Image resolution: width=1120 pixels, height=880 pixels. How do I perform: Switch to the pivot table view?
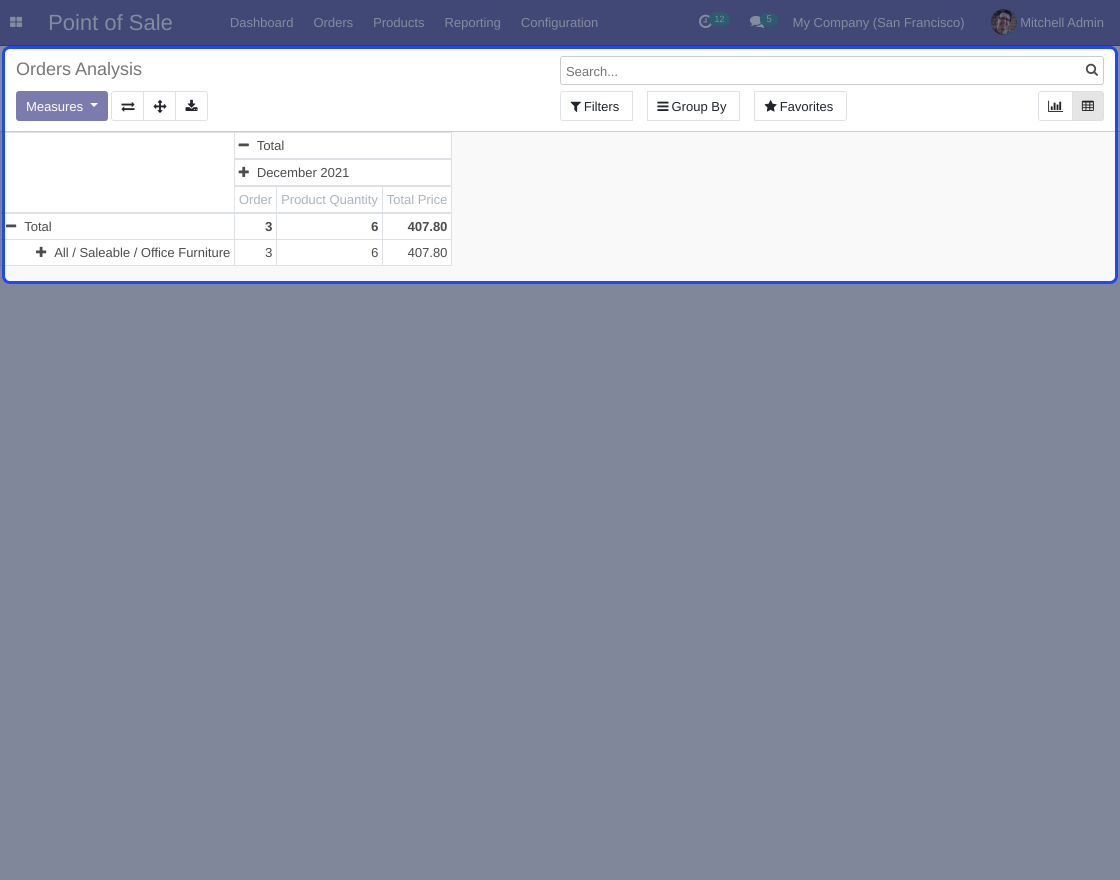click(1088, 106)
